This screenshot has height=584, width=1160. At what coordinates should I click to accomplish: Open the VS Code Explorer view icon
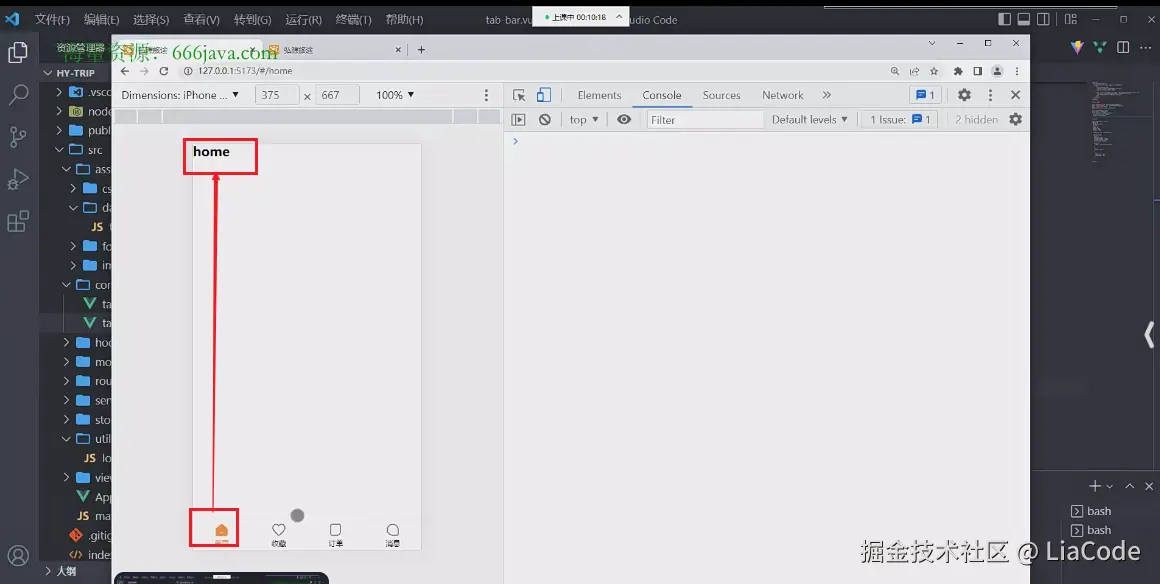tap(17, 53)
